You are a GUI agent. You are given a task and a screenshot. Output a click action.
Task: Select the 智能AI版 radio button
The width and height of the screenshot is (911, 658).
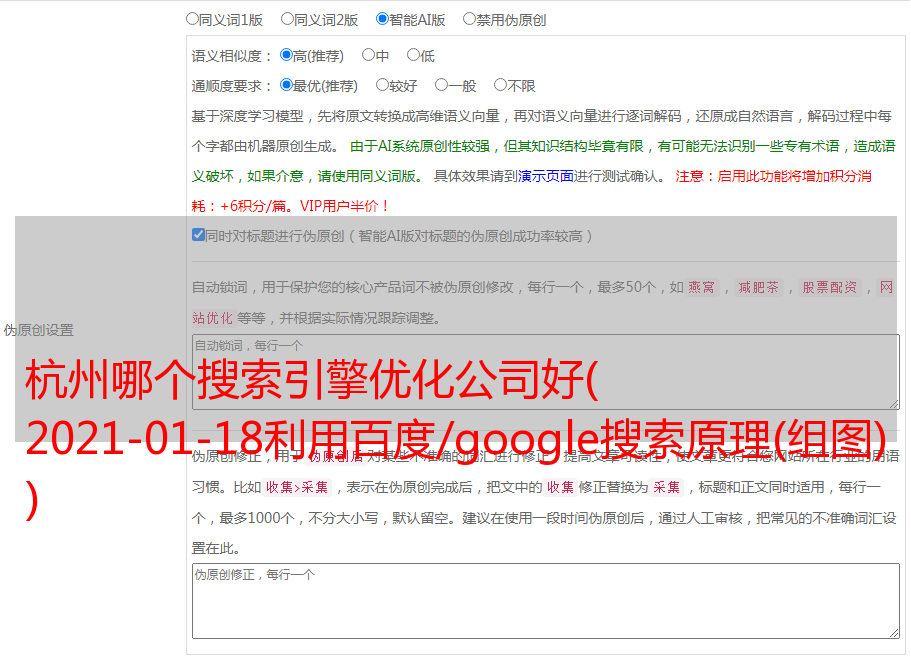click(382, 18)
